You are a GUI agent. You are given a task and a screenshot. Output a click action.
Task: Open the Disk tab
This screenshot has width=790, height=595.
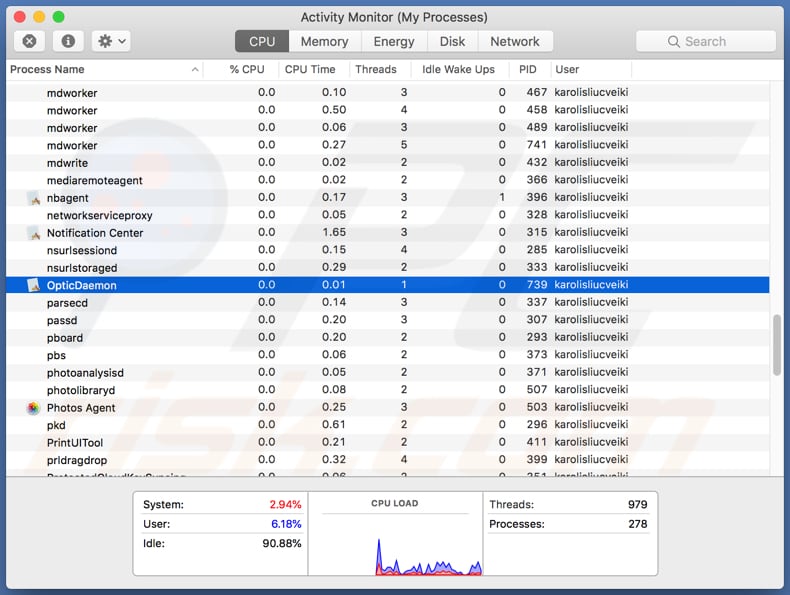pyautogui.click(x=452, y=41)
